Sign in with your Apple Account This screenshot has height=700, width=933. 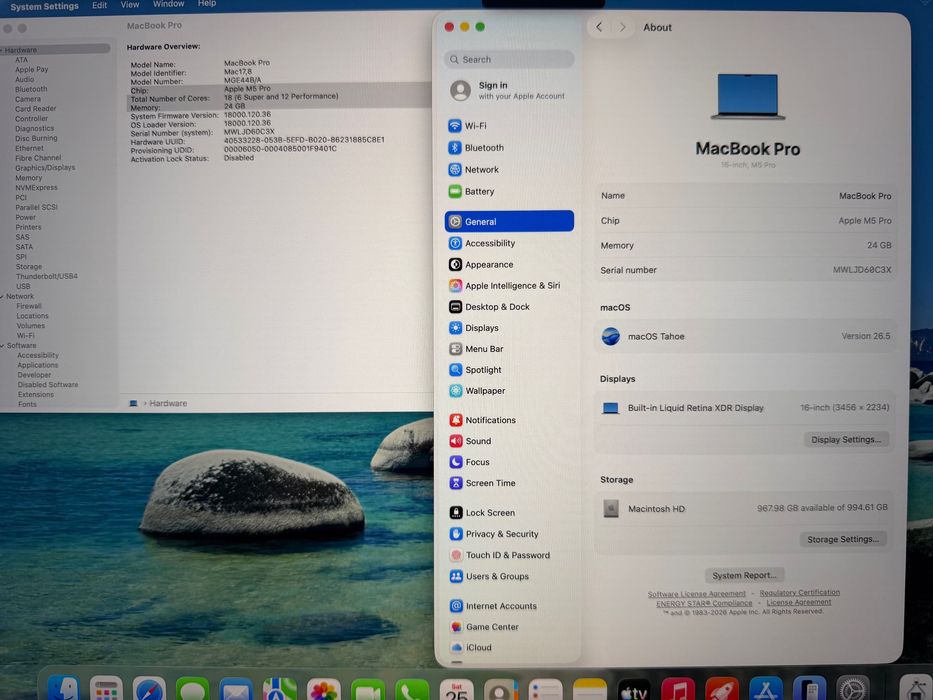click(509, 90)
